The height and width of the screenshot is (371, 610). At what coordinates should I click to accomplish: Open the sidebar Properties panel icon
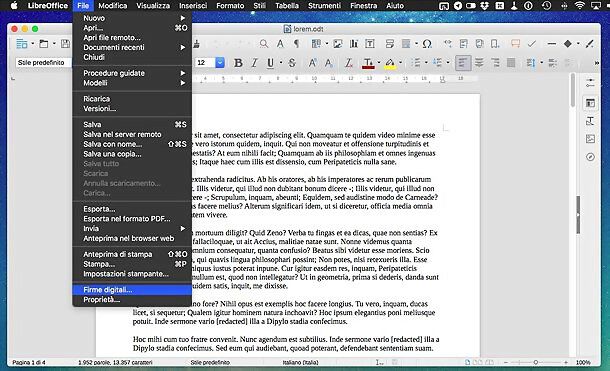[590, 103]
